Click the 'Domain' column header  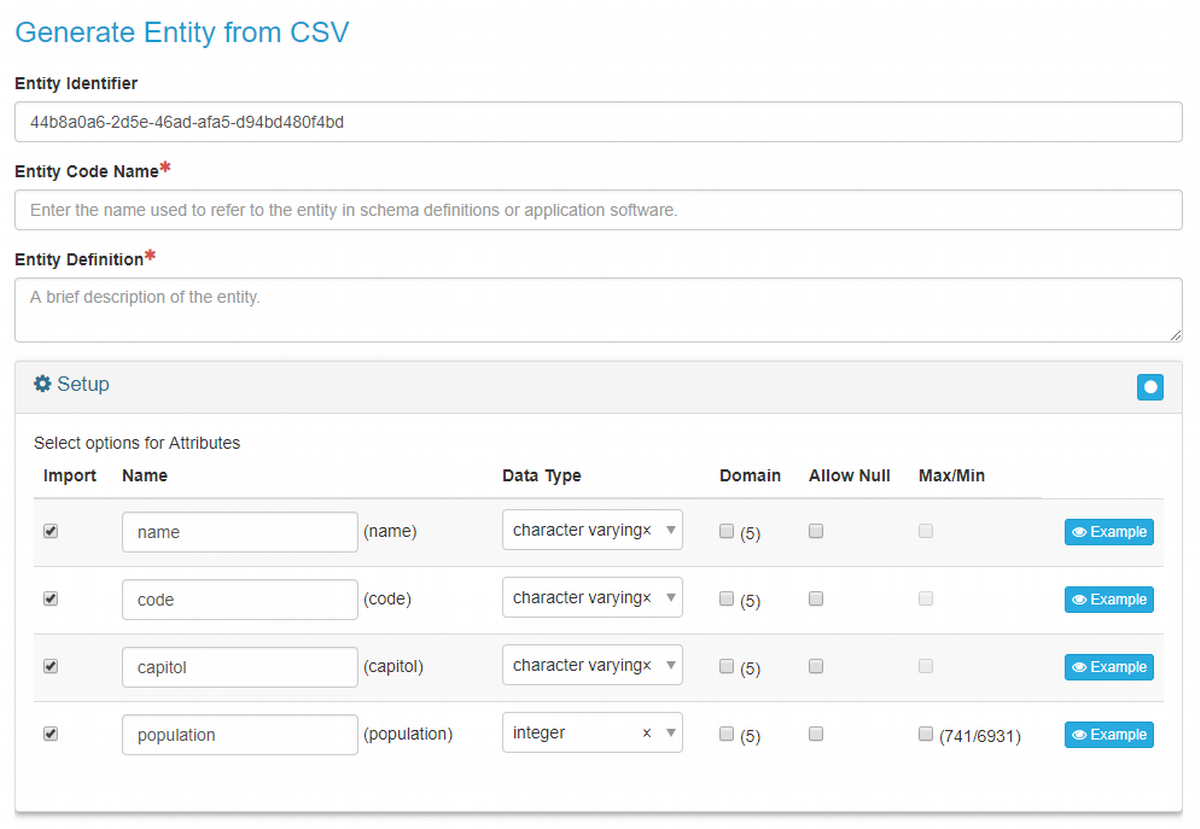[750, 476]
